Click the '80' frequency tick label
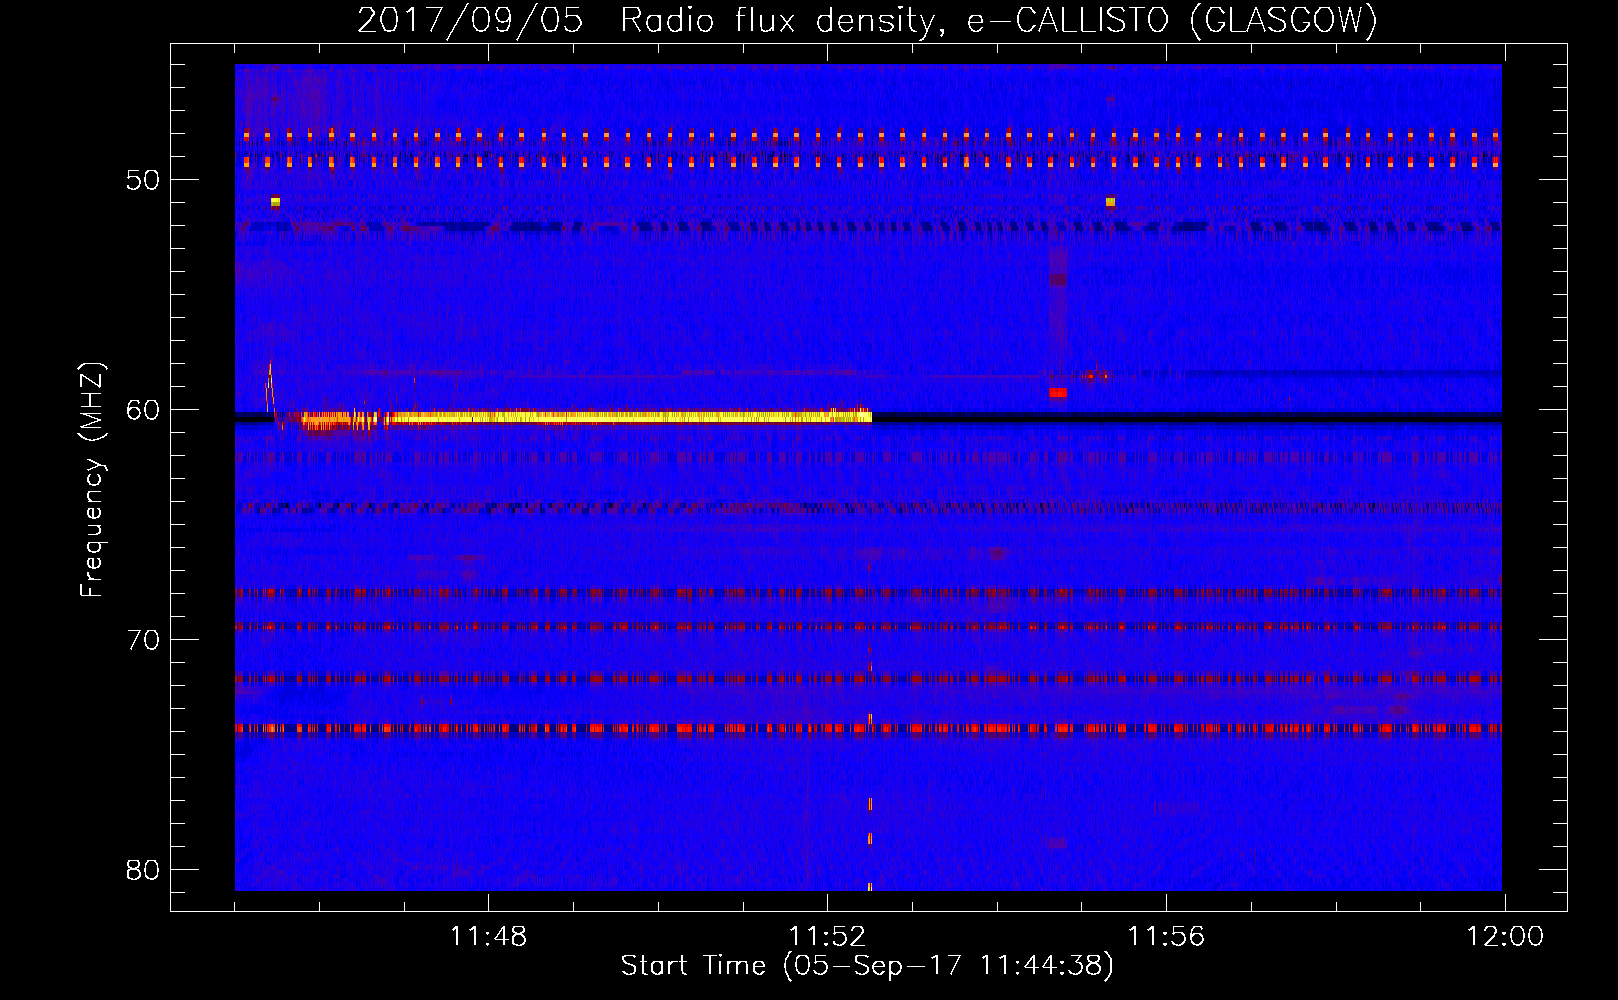 tap(143, 870)
